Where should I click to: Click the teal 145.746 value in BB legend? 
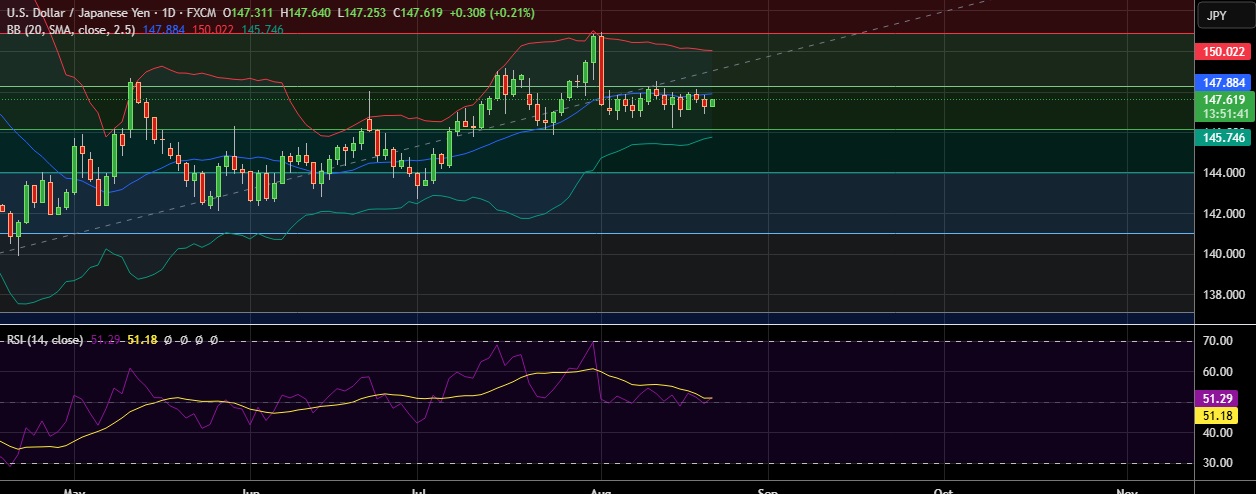[262, 30]
